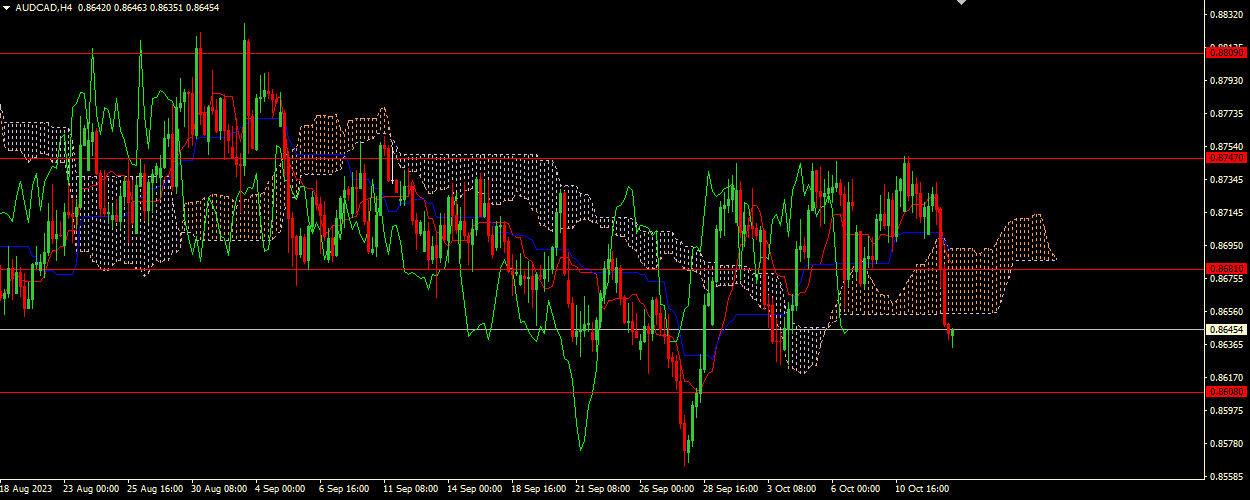Viewport: 1250px width, 500px height.
Task: Click the 0.87735 price axis value
Action: click(x=1227, y=114)
